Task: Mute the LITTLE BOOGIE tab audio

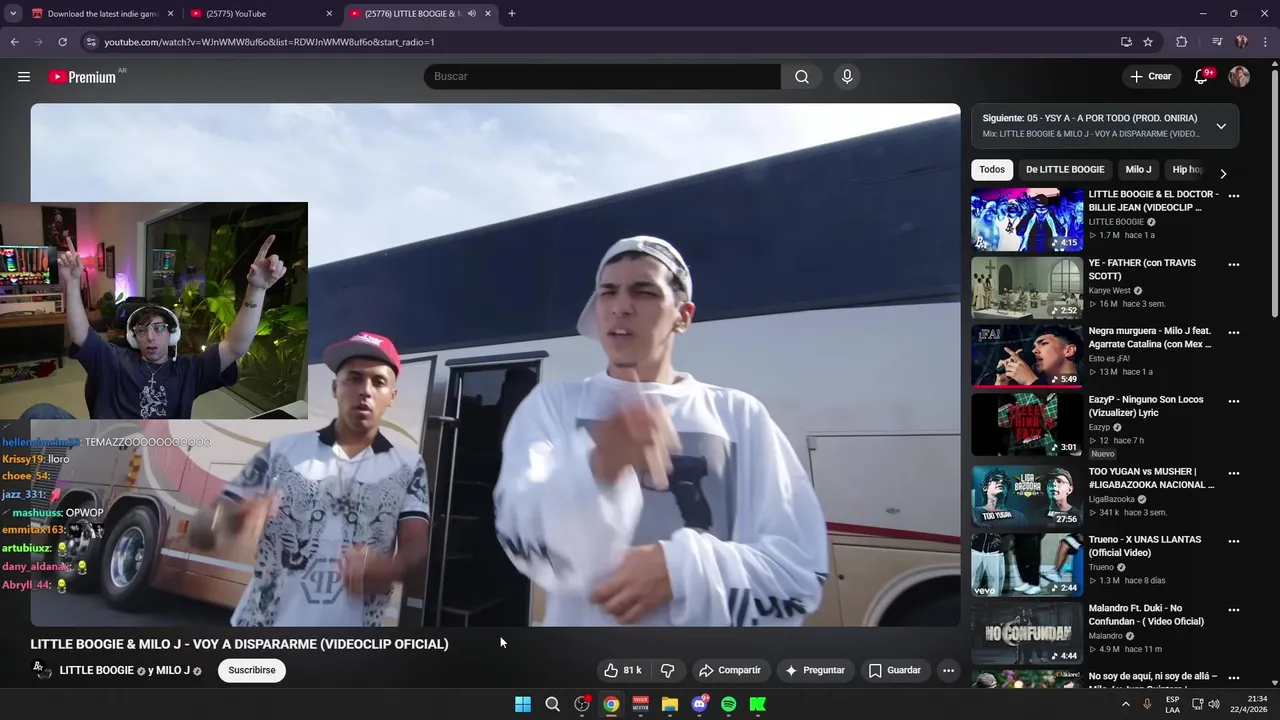Action: point(472,14)
